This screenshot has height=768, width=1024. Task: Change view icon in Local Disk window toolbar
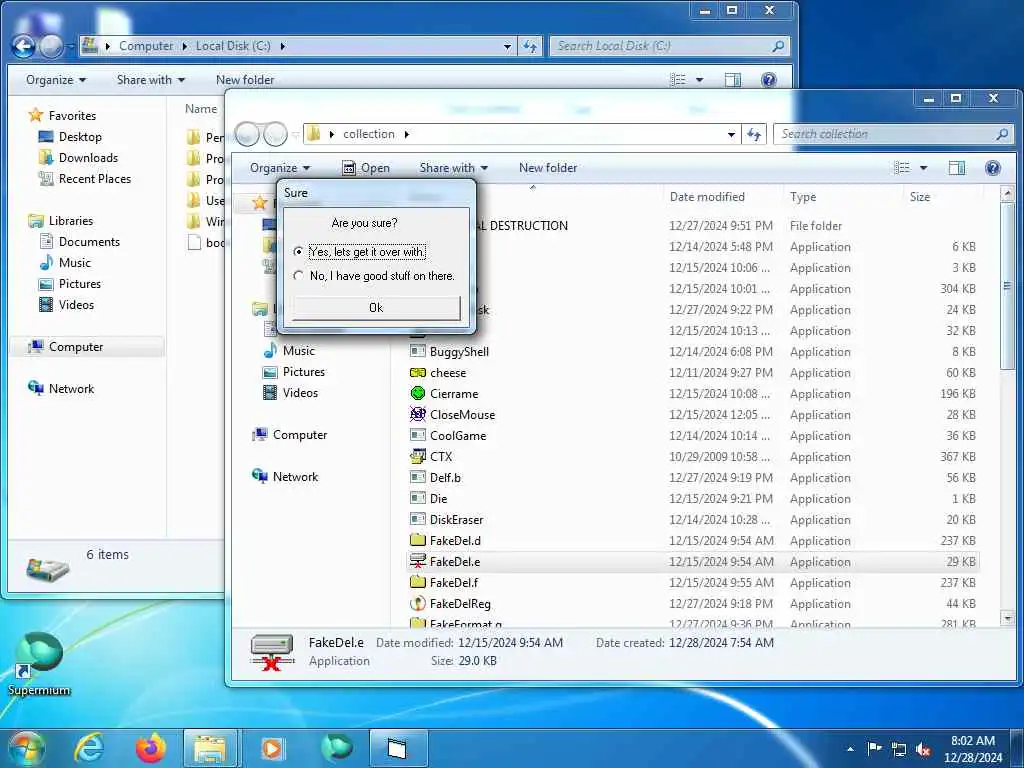click(x=678, y=80)
